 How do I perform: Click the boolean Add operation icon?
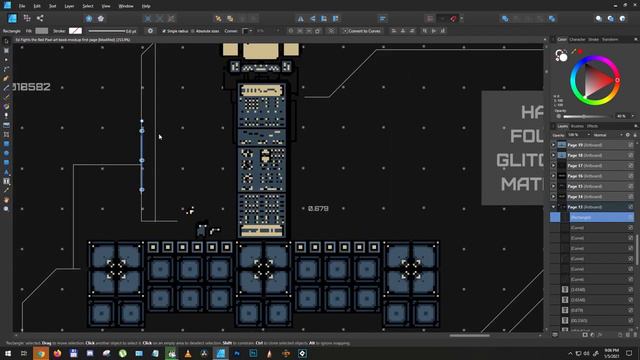pos(505,19)
